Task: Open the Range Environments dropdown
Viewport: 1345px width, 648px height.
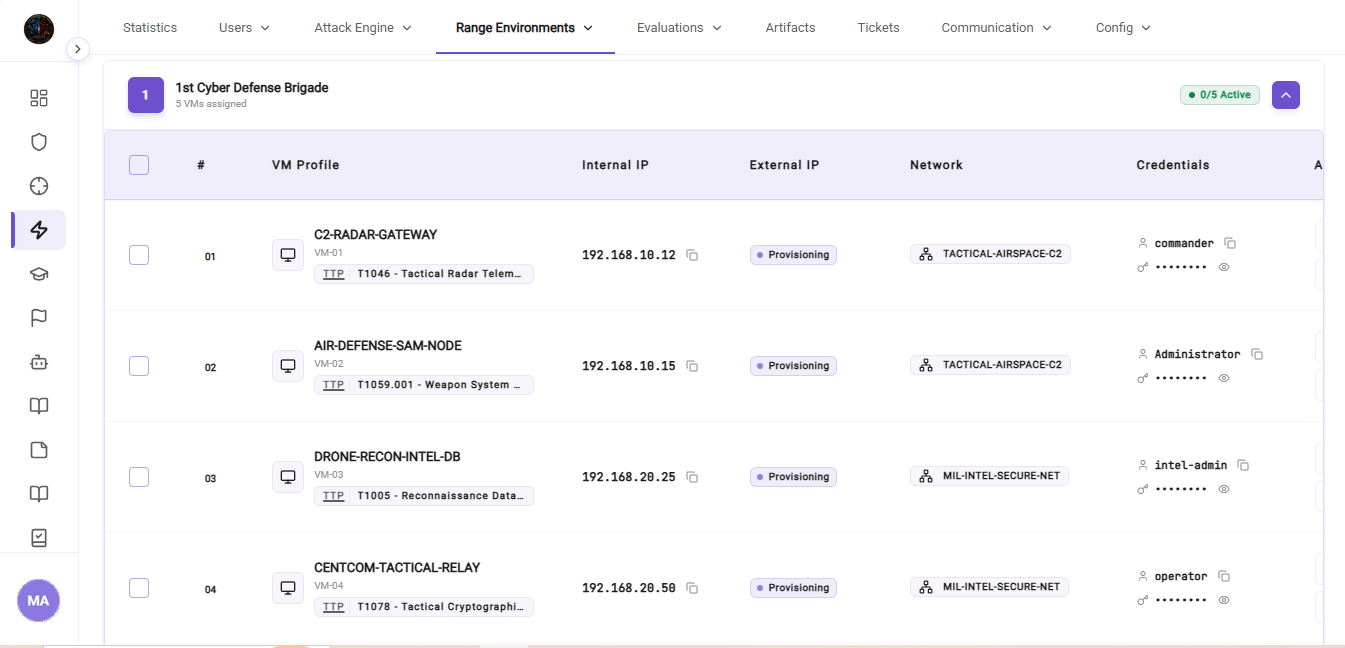Action: [525, 28]
